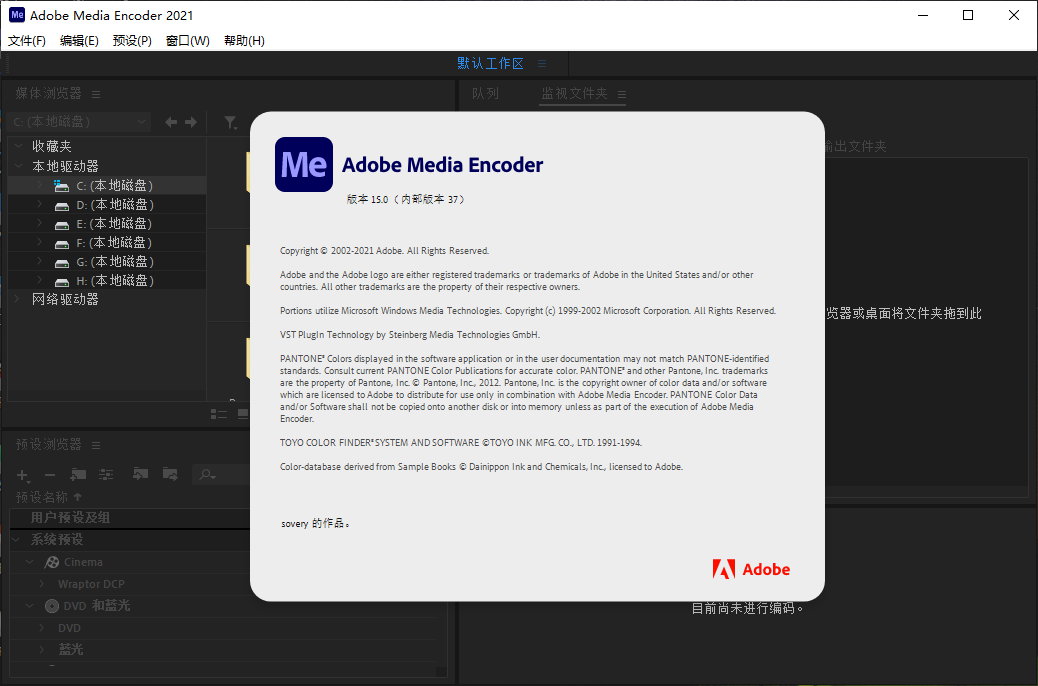
Task: Select the 默认工作区 workspace
Action: [x=490, y=63]
